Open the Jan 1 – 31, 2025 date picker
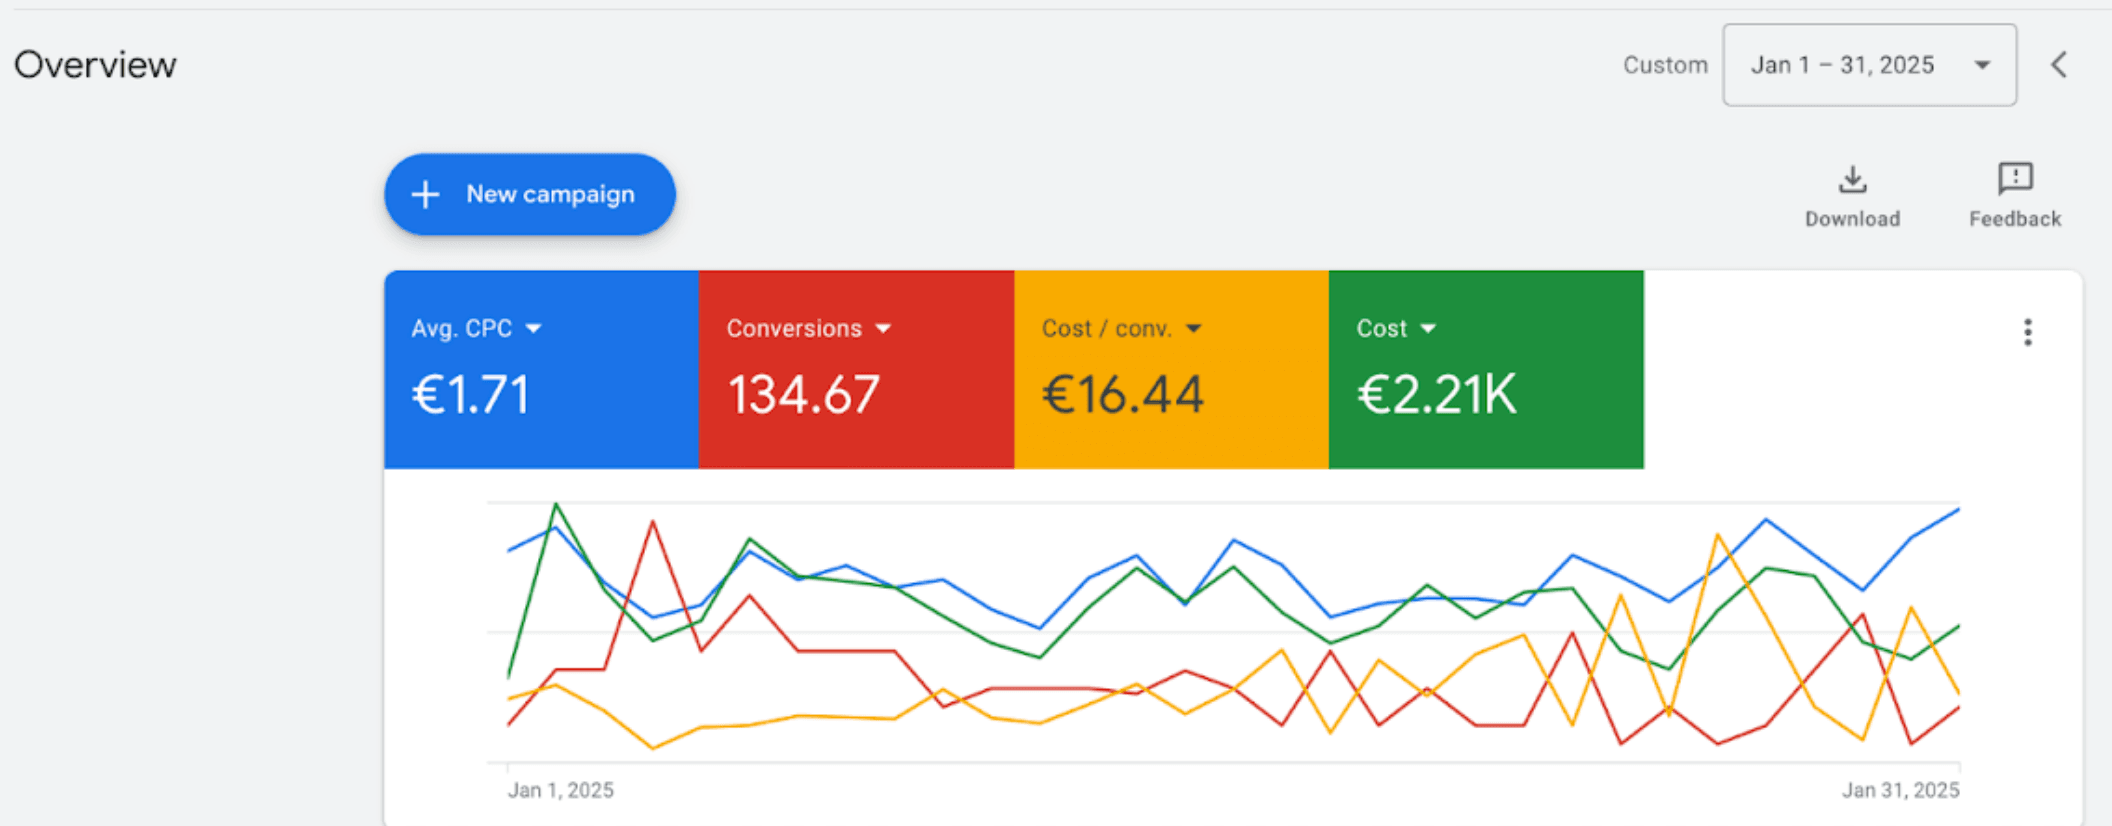This screenshot has width=2112, height=826. [x=1868, y=65]
